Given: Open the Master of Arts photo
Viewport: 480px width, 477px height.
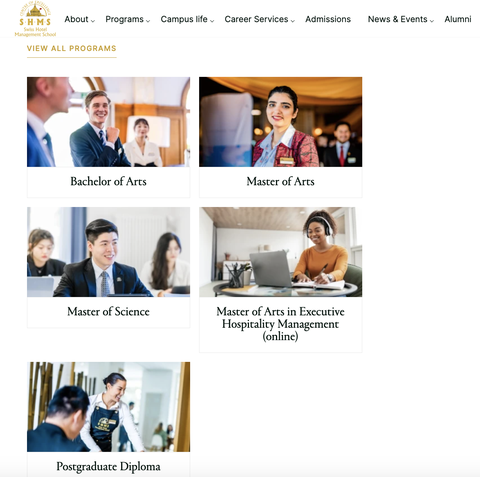Looking at the screenshot, I should 281,122.
